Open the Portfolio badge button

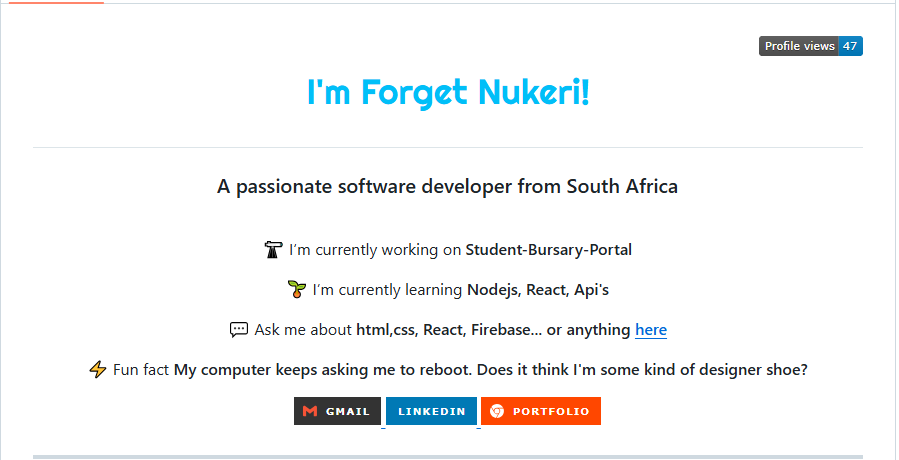click(541, 411)
